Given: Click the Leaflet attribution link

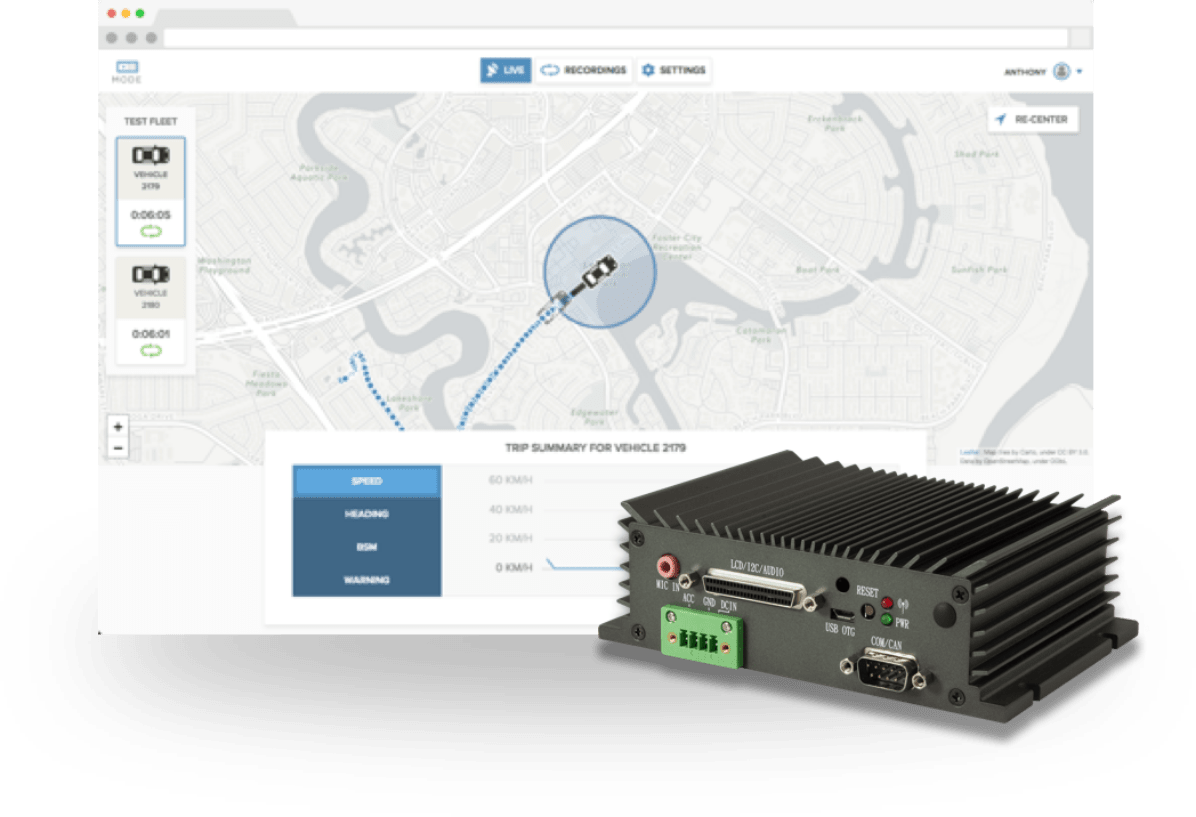Looking at the screenshot, I should click(967, 452).
